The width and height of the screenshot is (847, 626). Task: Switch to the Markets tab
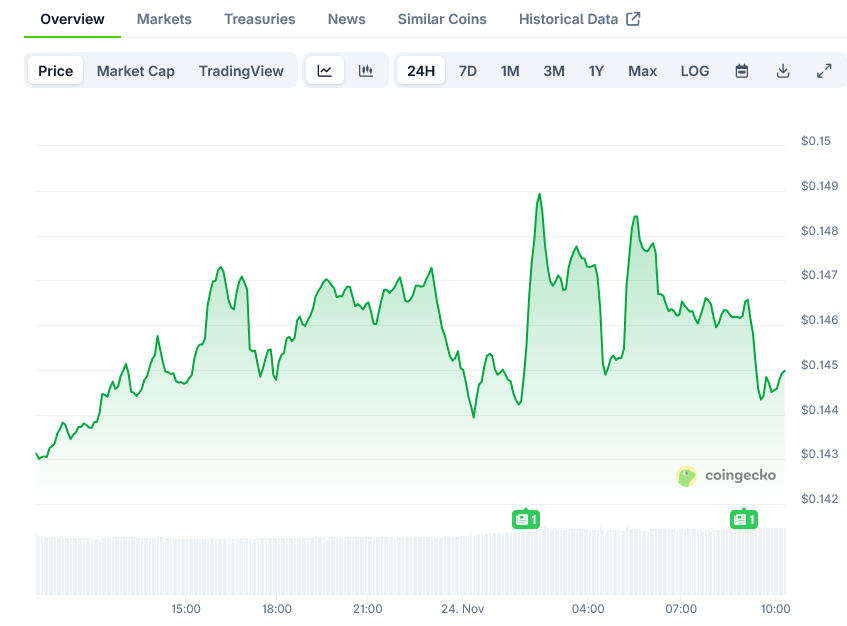pyautogui.click(x=163, y=18)
